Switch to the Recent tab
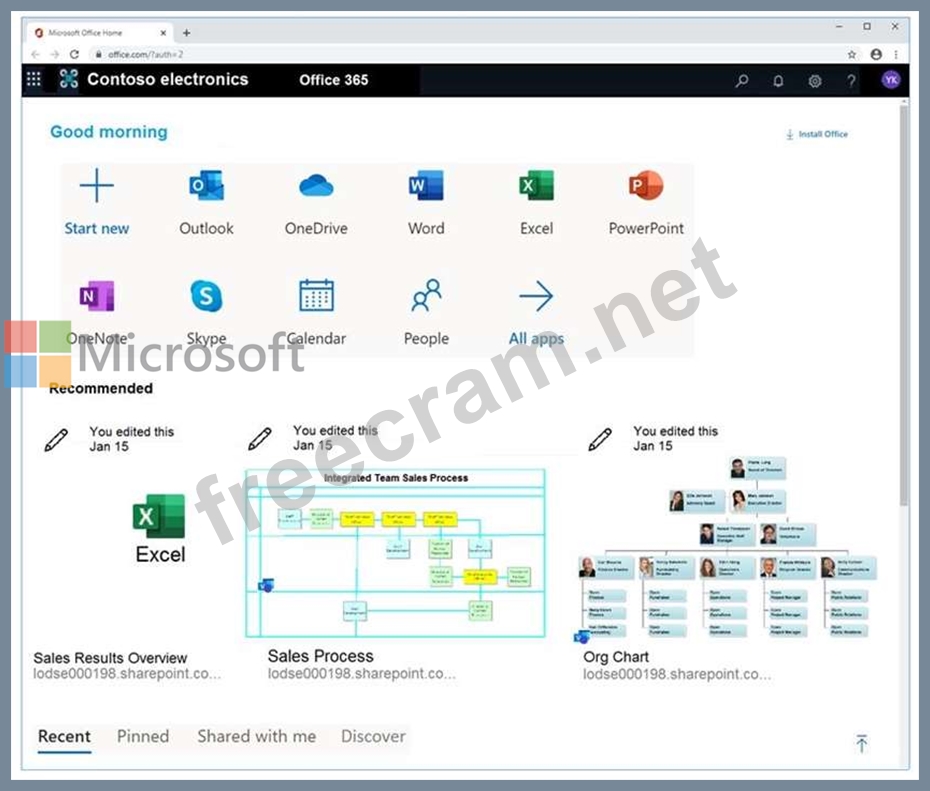The width and height of the screenshot is (930, 791). coord(64,736)
